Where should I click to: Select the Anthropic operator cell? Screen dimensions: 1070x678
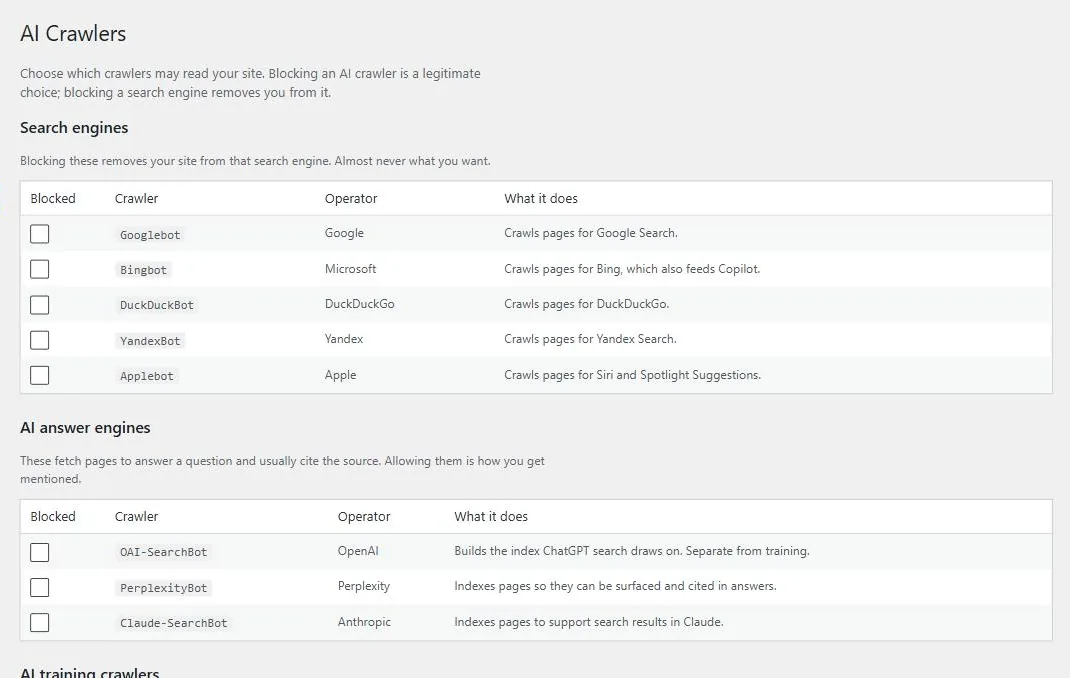pyautogui.click(x=364, y=622)
